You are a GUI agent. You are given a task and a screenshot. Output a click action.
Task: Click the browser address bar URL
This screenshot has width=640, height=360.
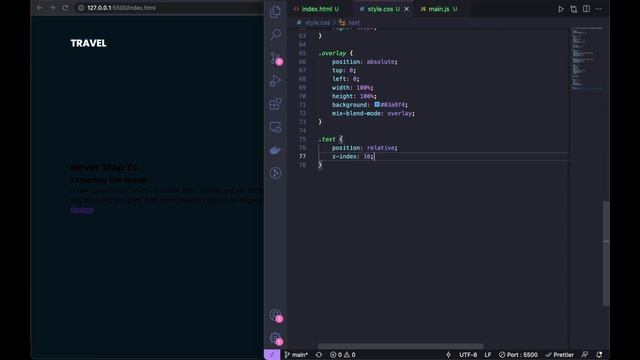coord(122,8)
